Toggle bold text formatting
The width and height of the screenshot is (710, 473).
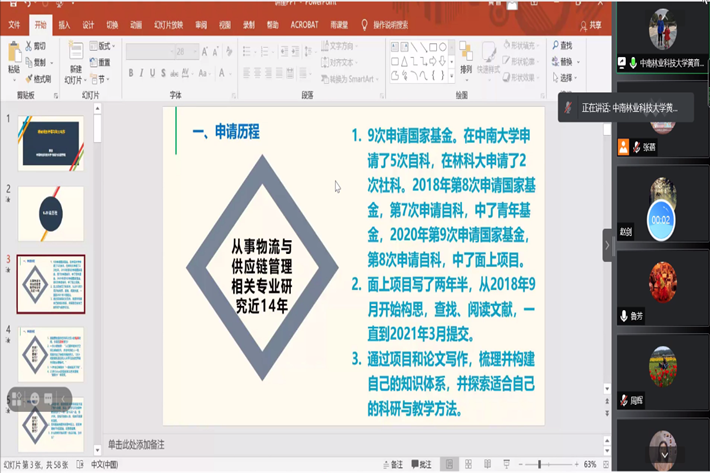(x=132, y=73)
